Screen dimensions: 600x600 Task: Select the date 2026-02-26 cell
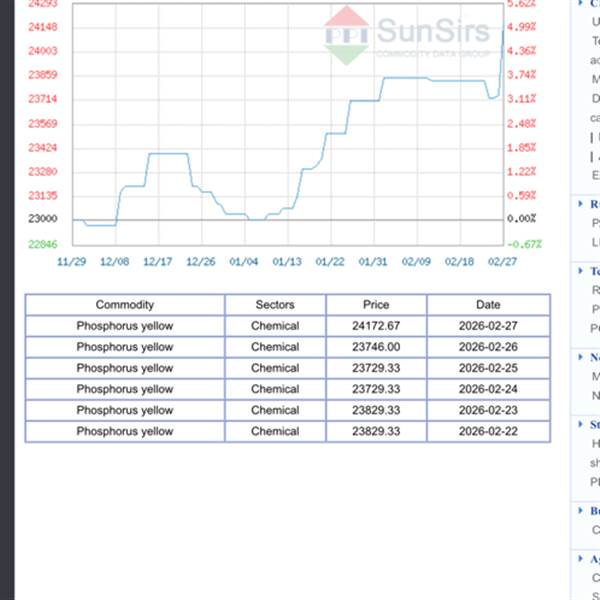[488, 347]
